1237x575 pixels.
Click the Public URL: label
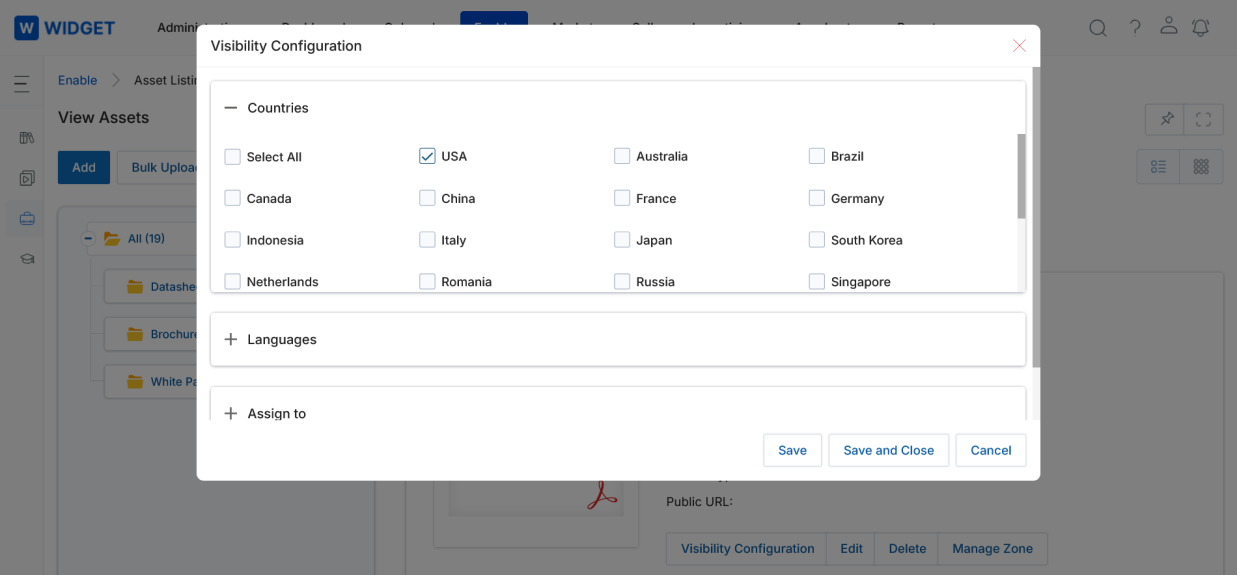point(699,501)
